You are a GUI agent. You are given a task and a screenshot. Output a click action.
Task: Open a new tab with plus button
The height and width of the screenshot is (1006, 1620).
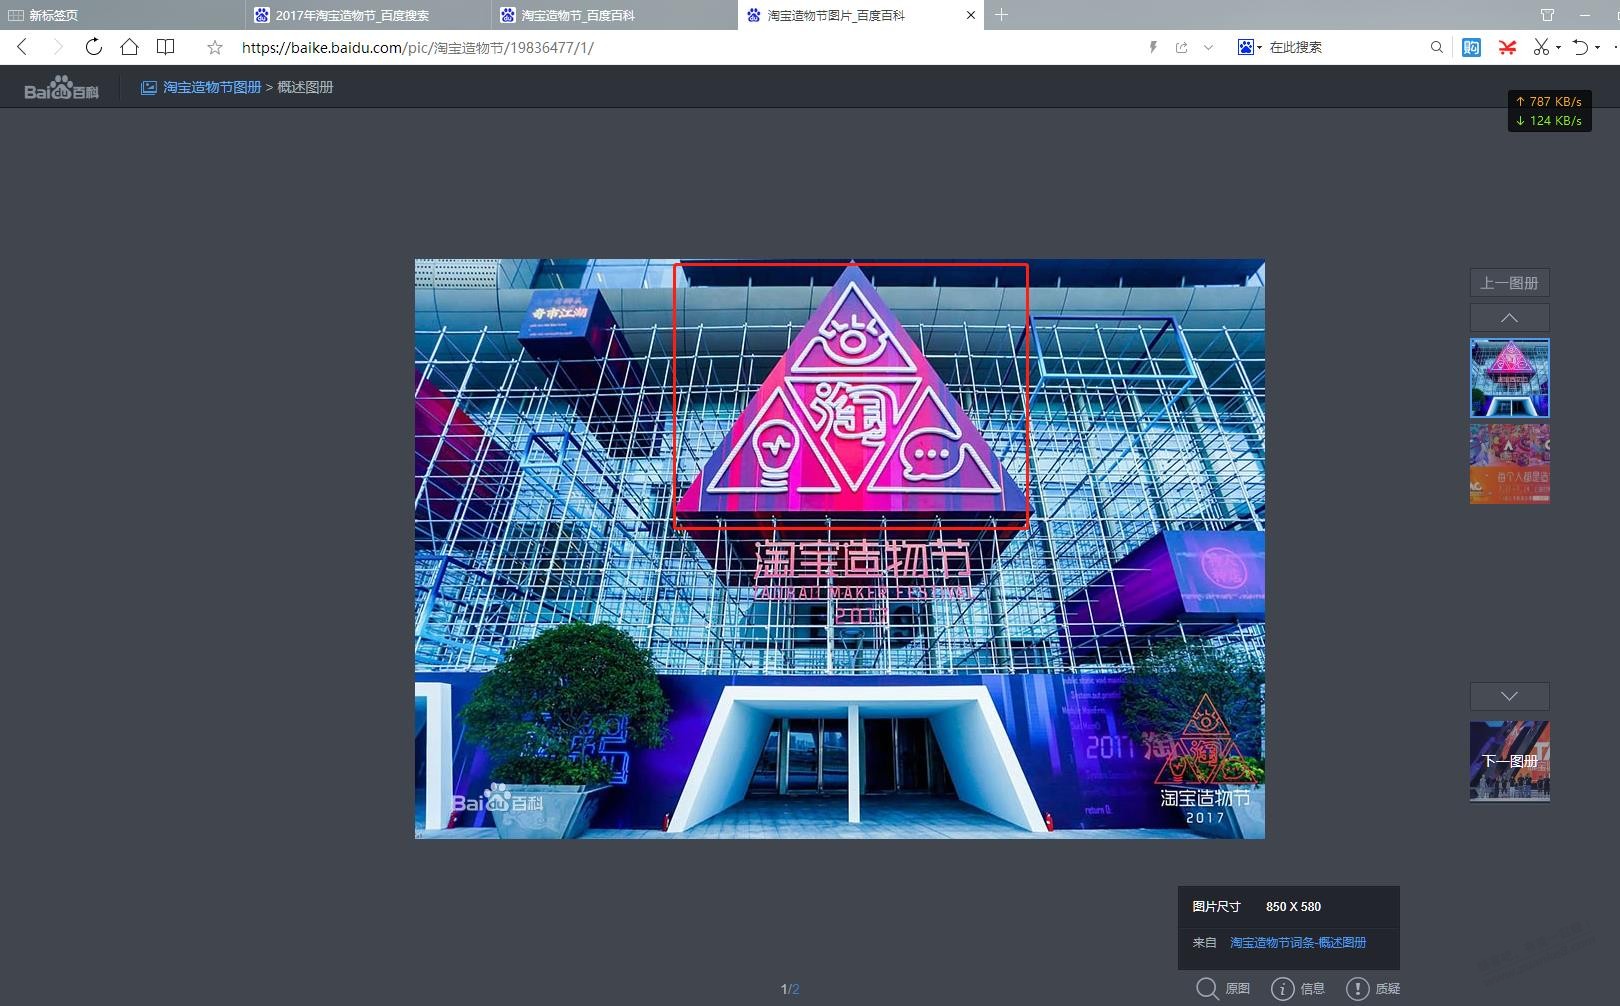click(x=1001, y=15)
